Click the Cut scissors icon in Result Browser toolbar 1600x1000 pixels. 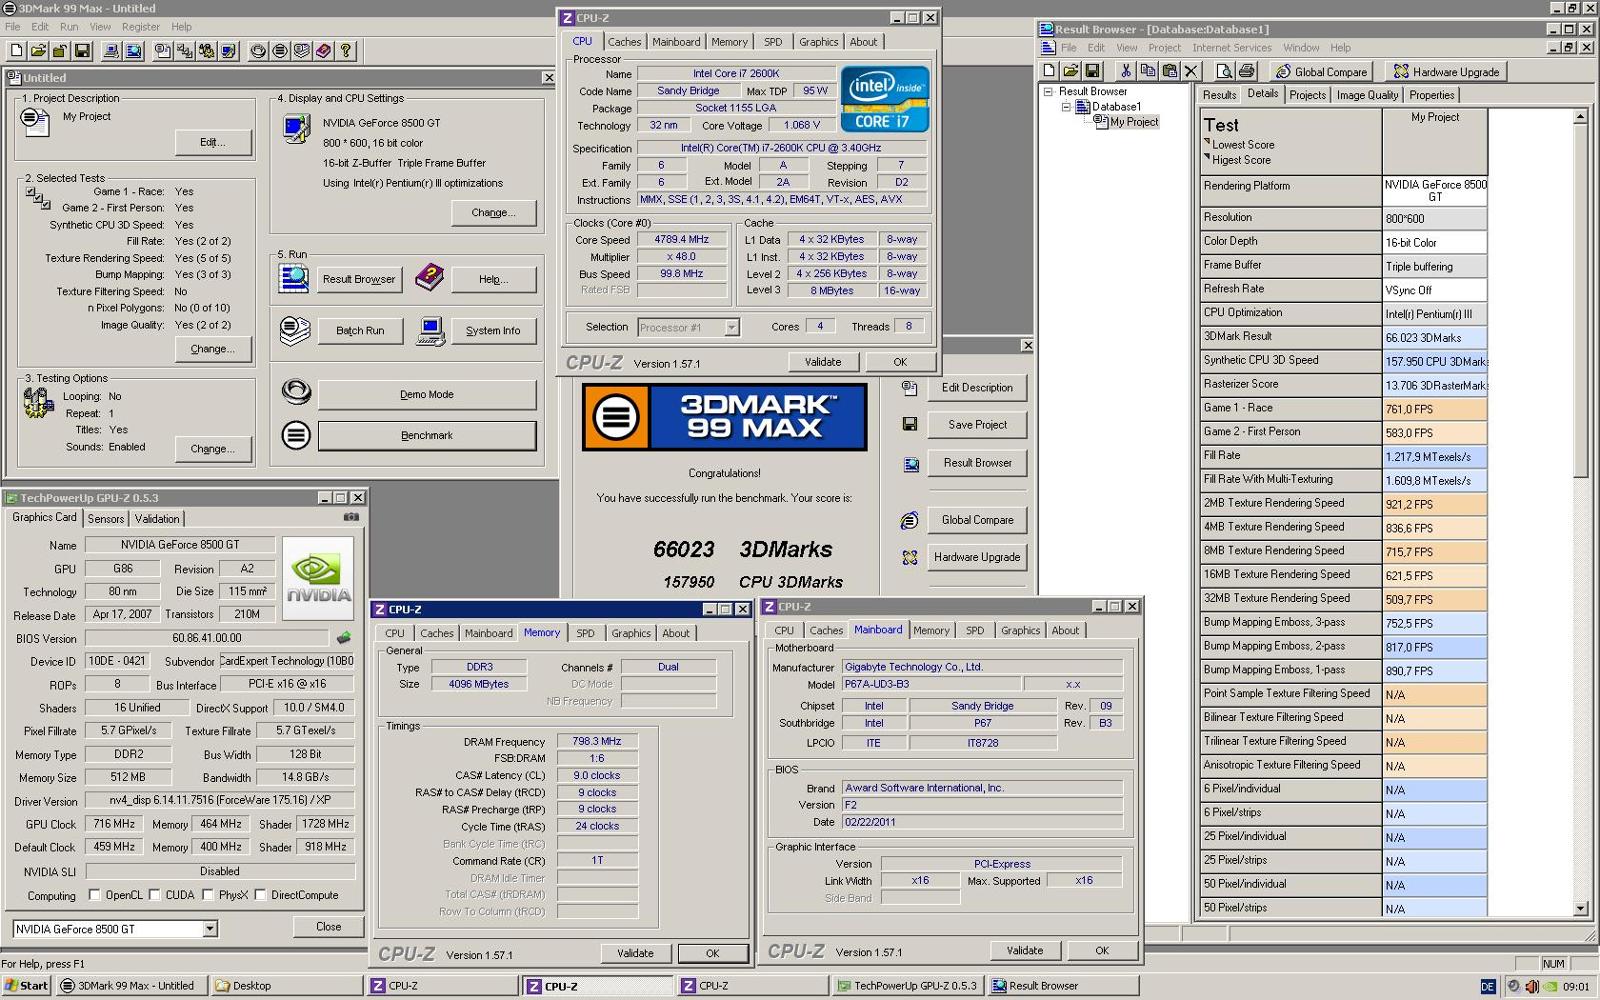click(1126, 71)
